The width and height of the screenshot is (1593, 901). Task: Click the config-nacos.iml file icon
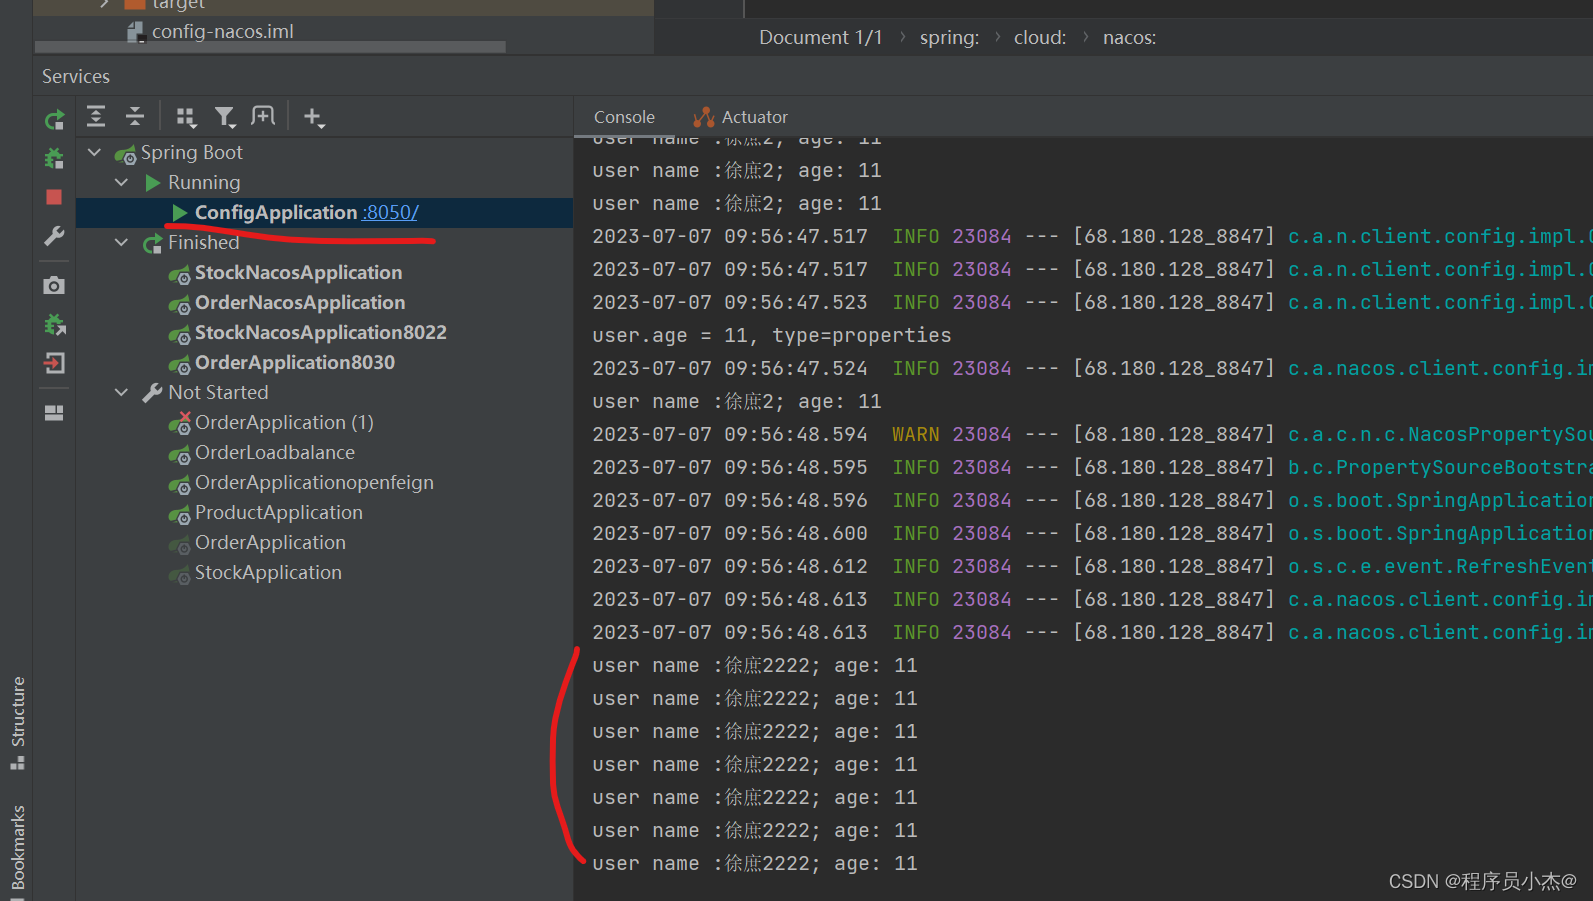point(135,32)
